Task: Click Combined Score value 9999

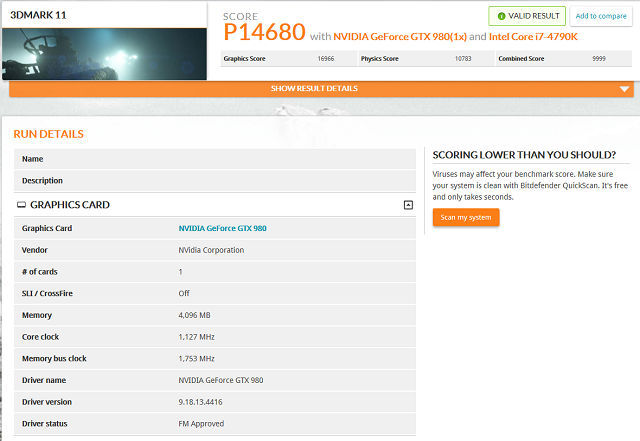Action: pyautogui.click(x=599, y=59)
